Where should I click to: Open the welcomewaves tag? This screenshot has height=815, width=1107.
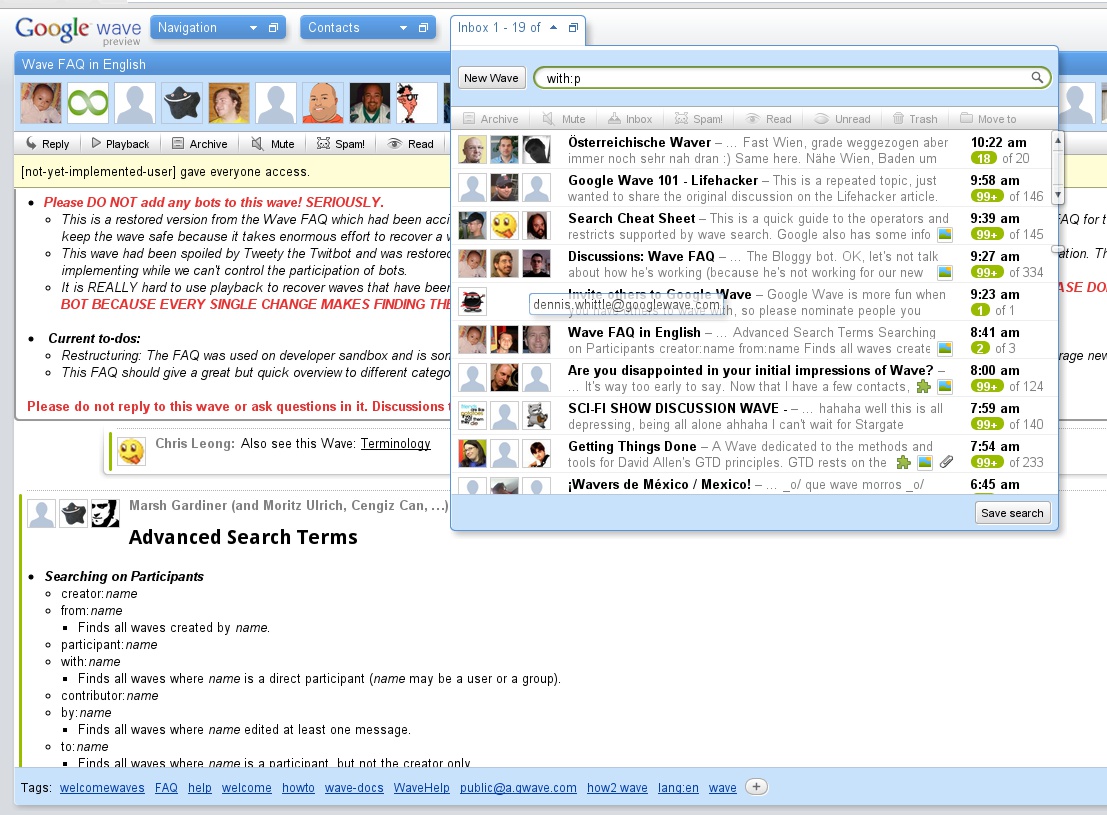pos(102,787)
